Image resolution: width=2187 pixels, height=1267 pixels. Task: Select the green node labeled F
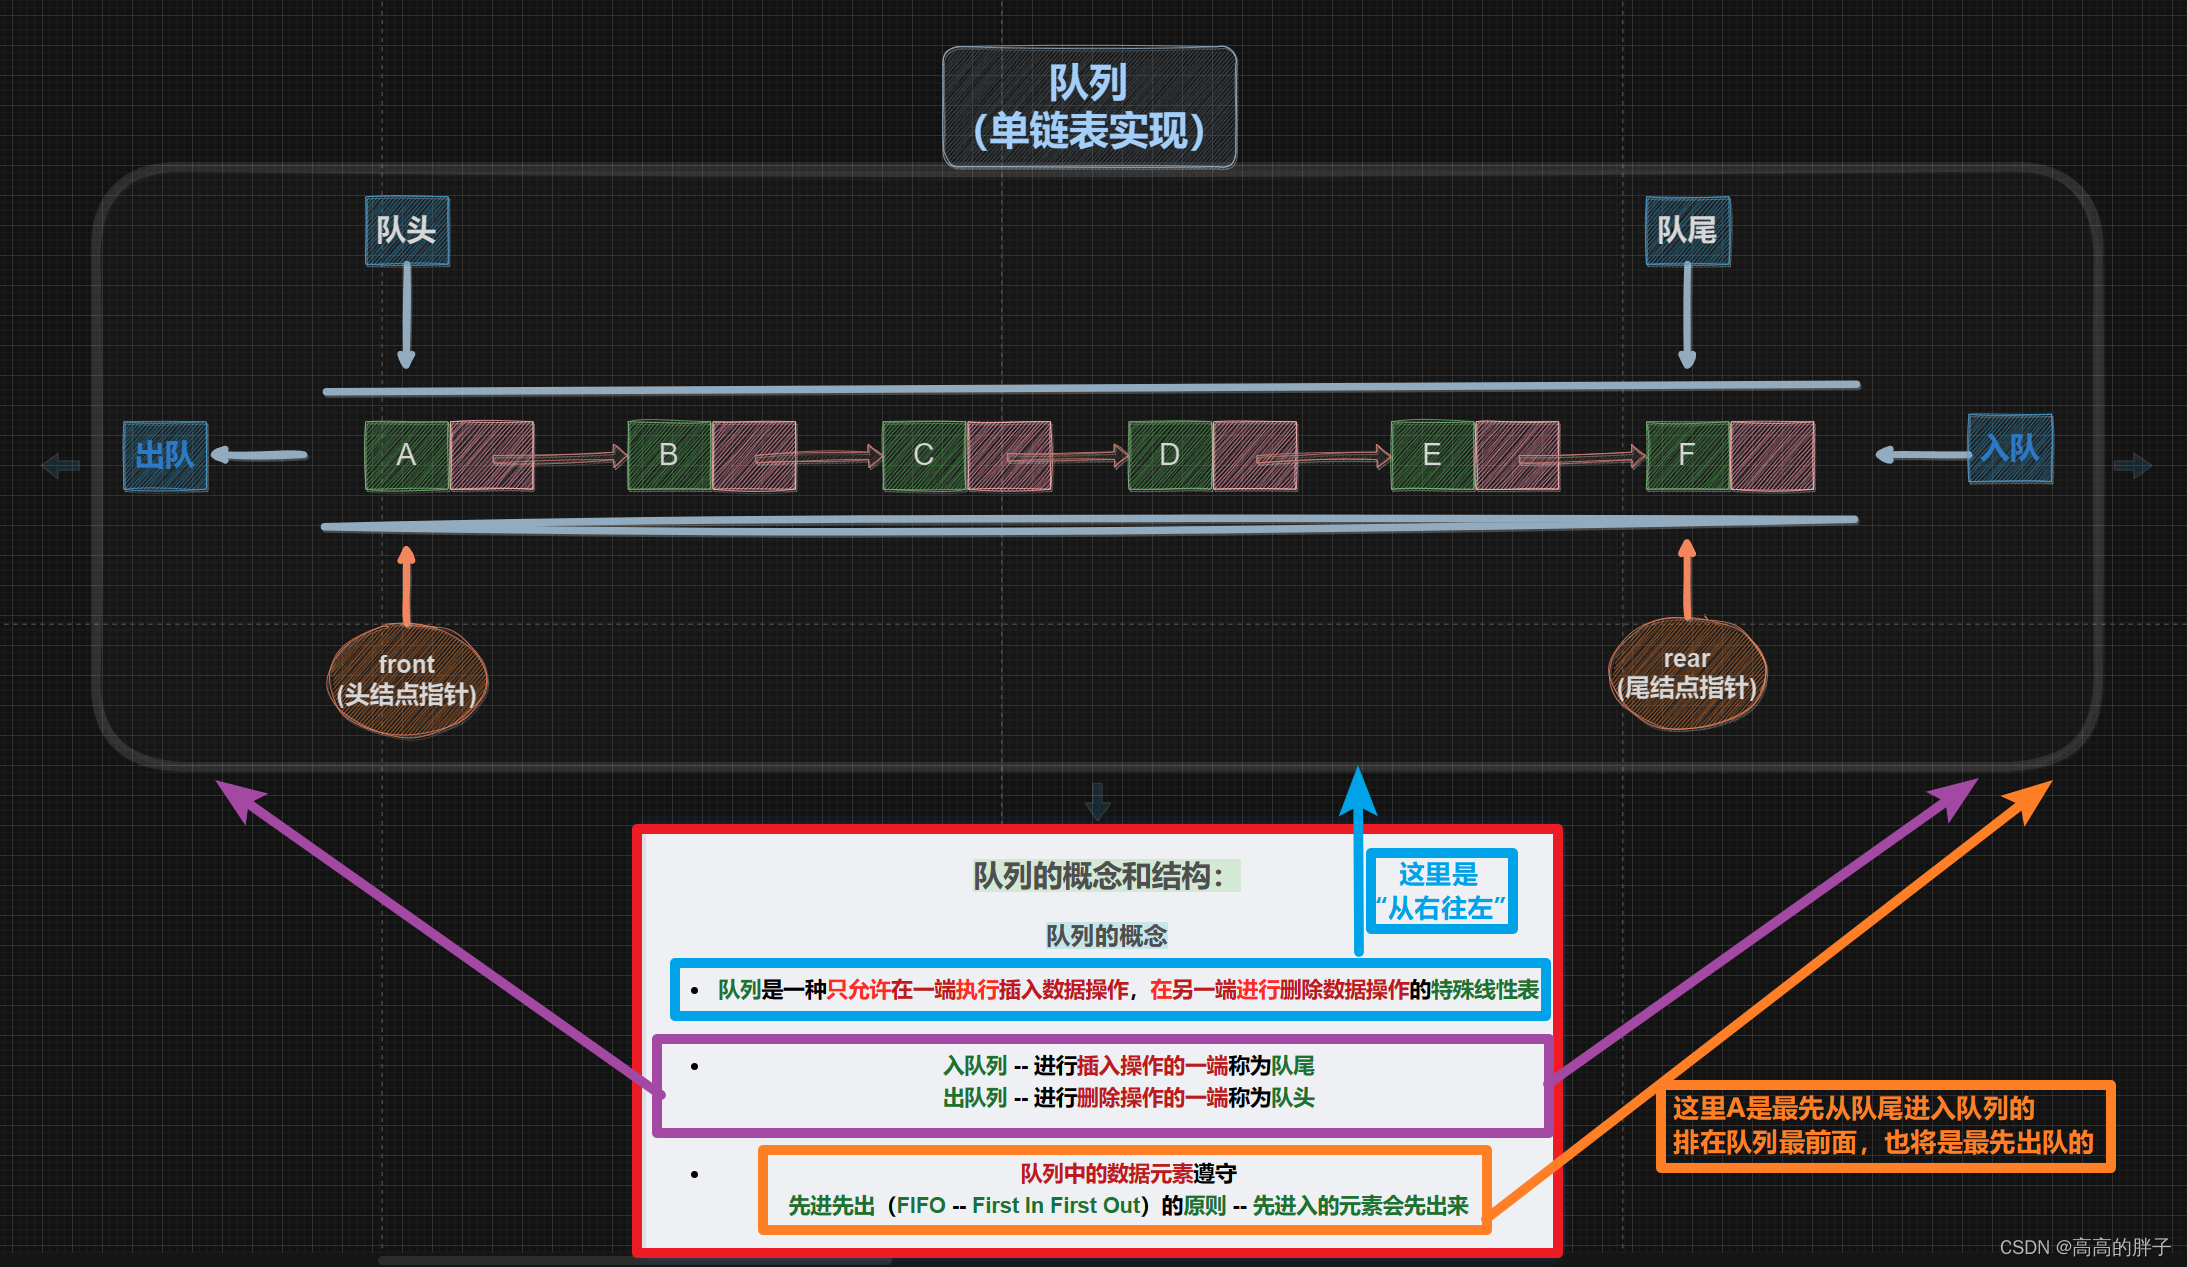click(1686, 456)
